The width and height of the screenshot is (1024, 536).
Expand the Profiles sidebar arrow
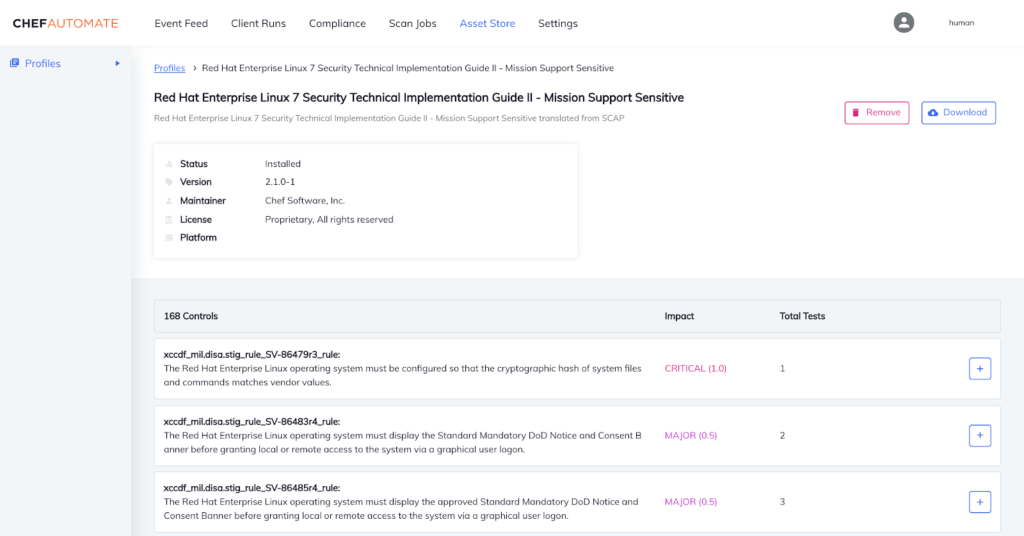coord(117,63)
